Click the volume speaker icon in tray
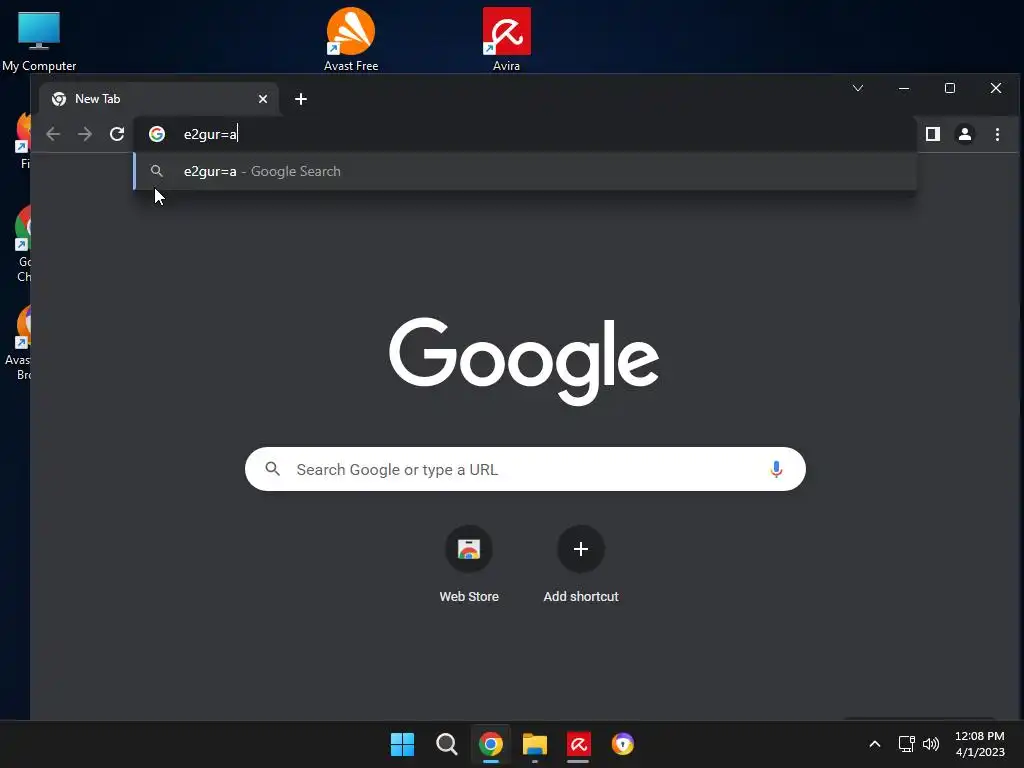The width and height of the screenshot is (1024, 768). (x=931, y=744)
